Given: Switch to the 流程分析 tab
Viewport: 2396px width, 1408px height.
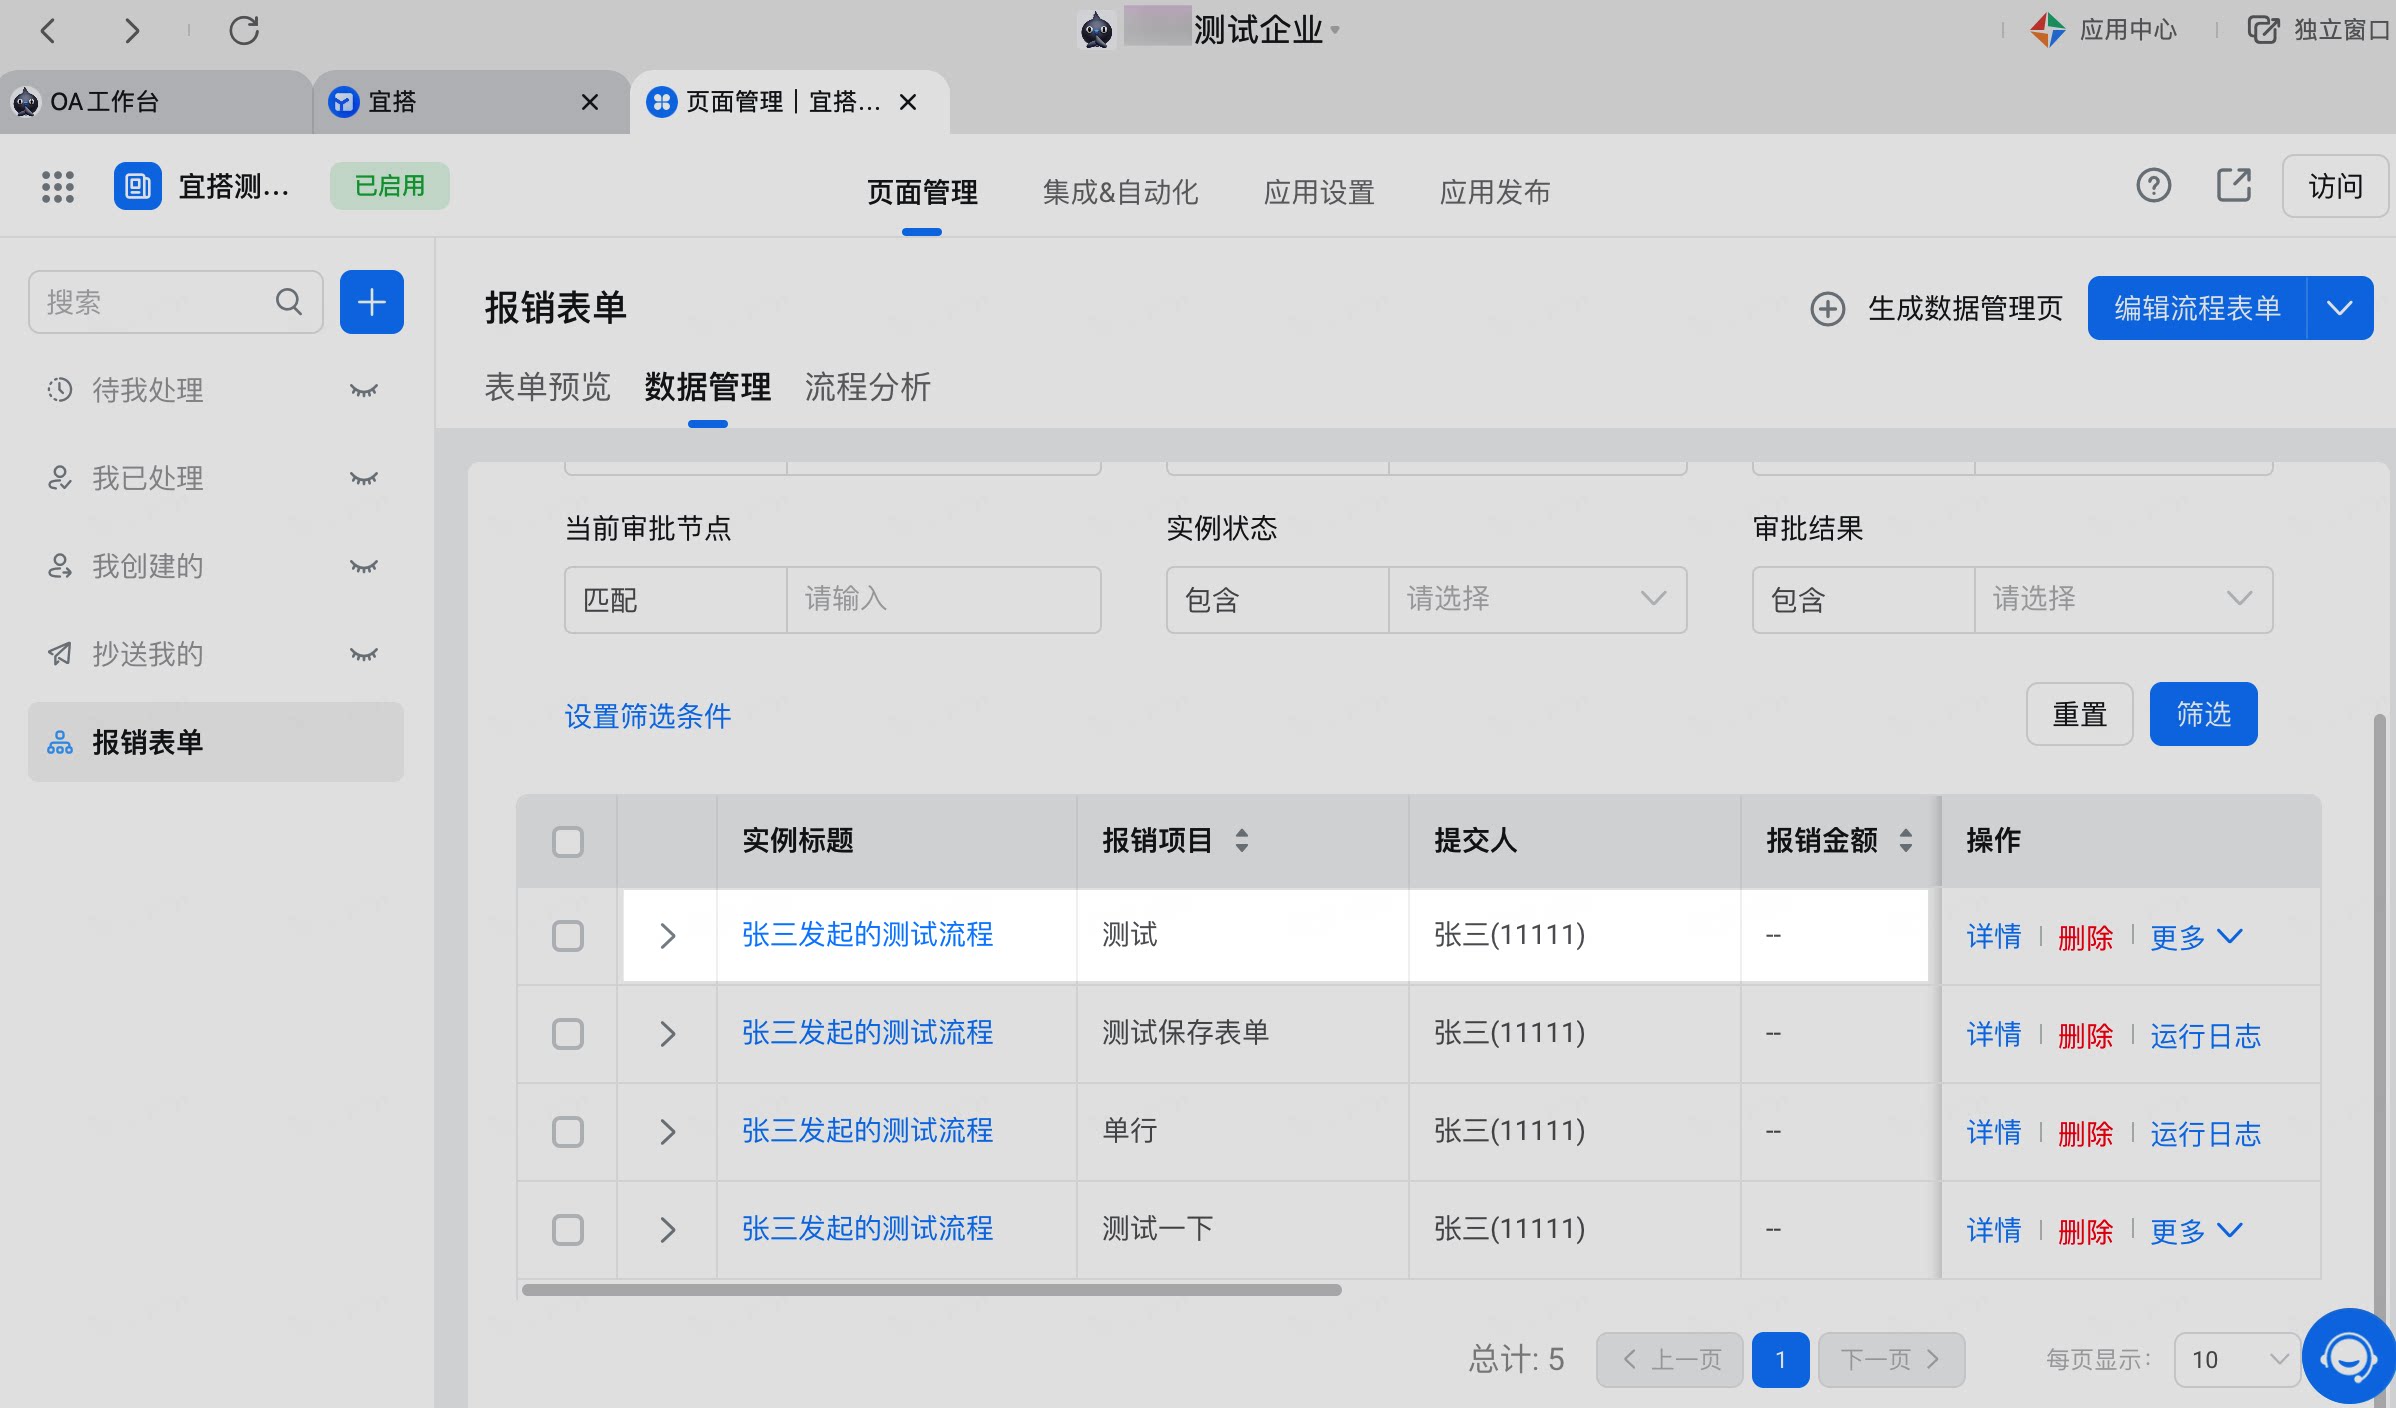Looking at the screenshot, I should [x=868, y=387].
